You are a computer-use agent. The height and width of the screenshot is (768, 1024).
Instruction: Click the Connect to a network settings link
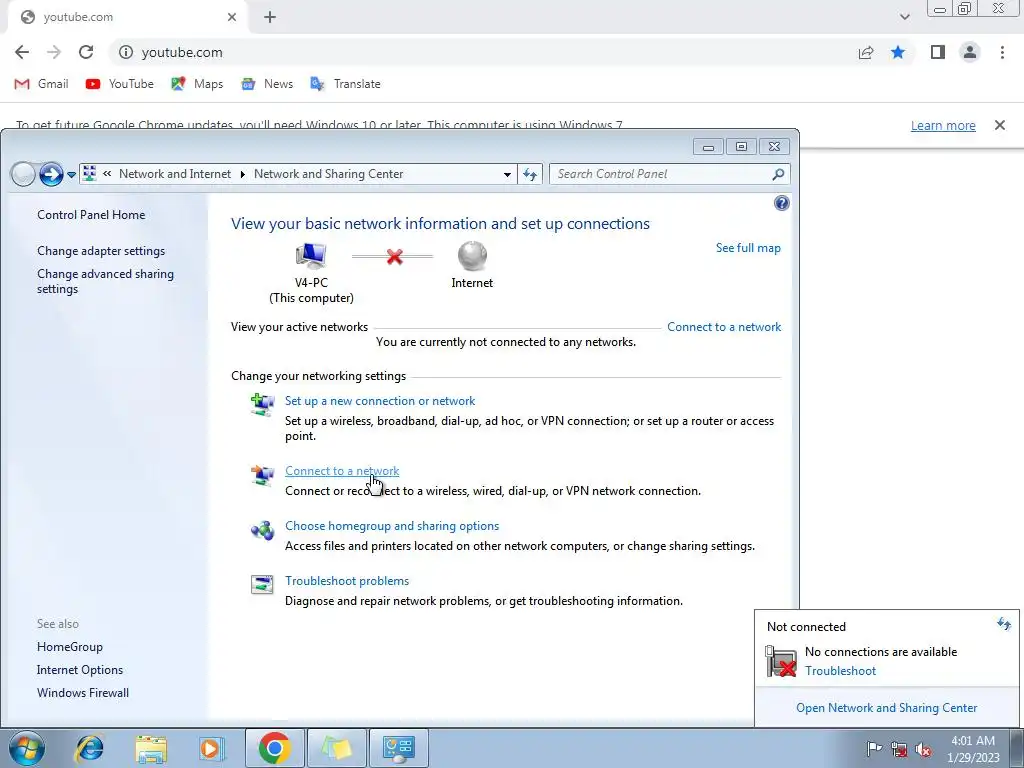[342, 471]
